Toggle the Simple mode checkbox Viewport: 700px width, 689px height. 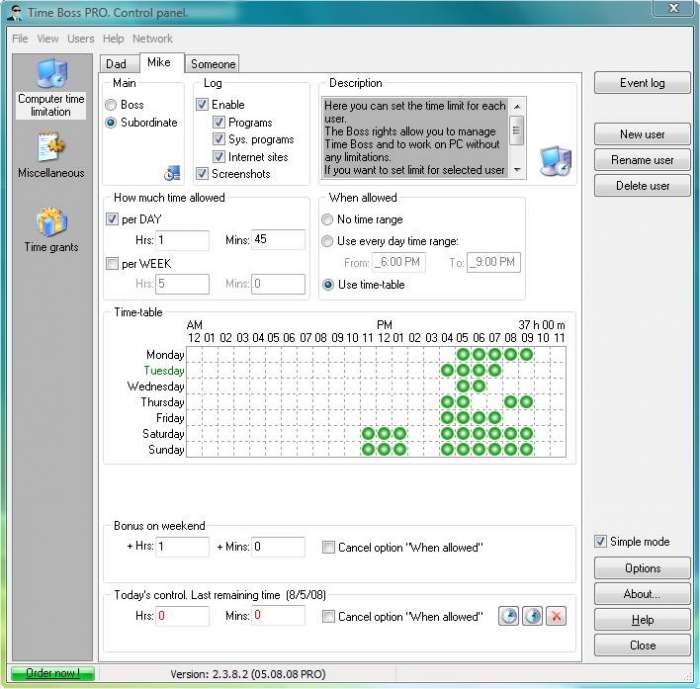point(600,541)
